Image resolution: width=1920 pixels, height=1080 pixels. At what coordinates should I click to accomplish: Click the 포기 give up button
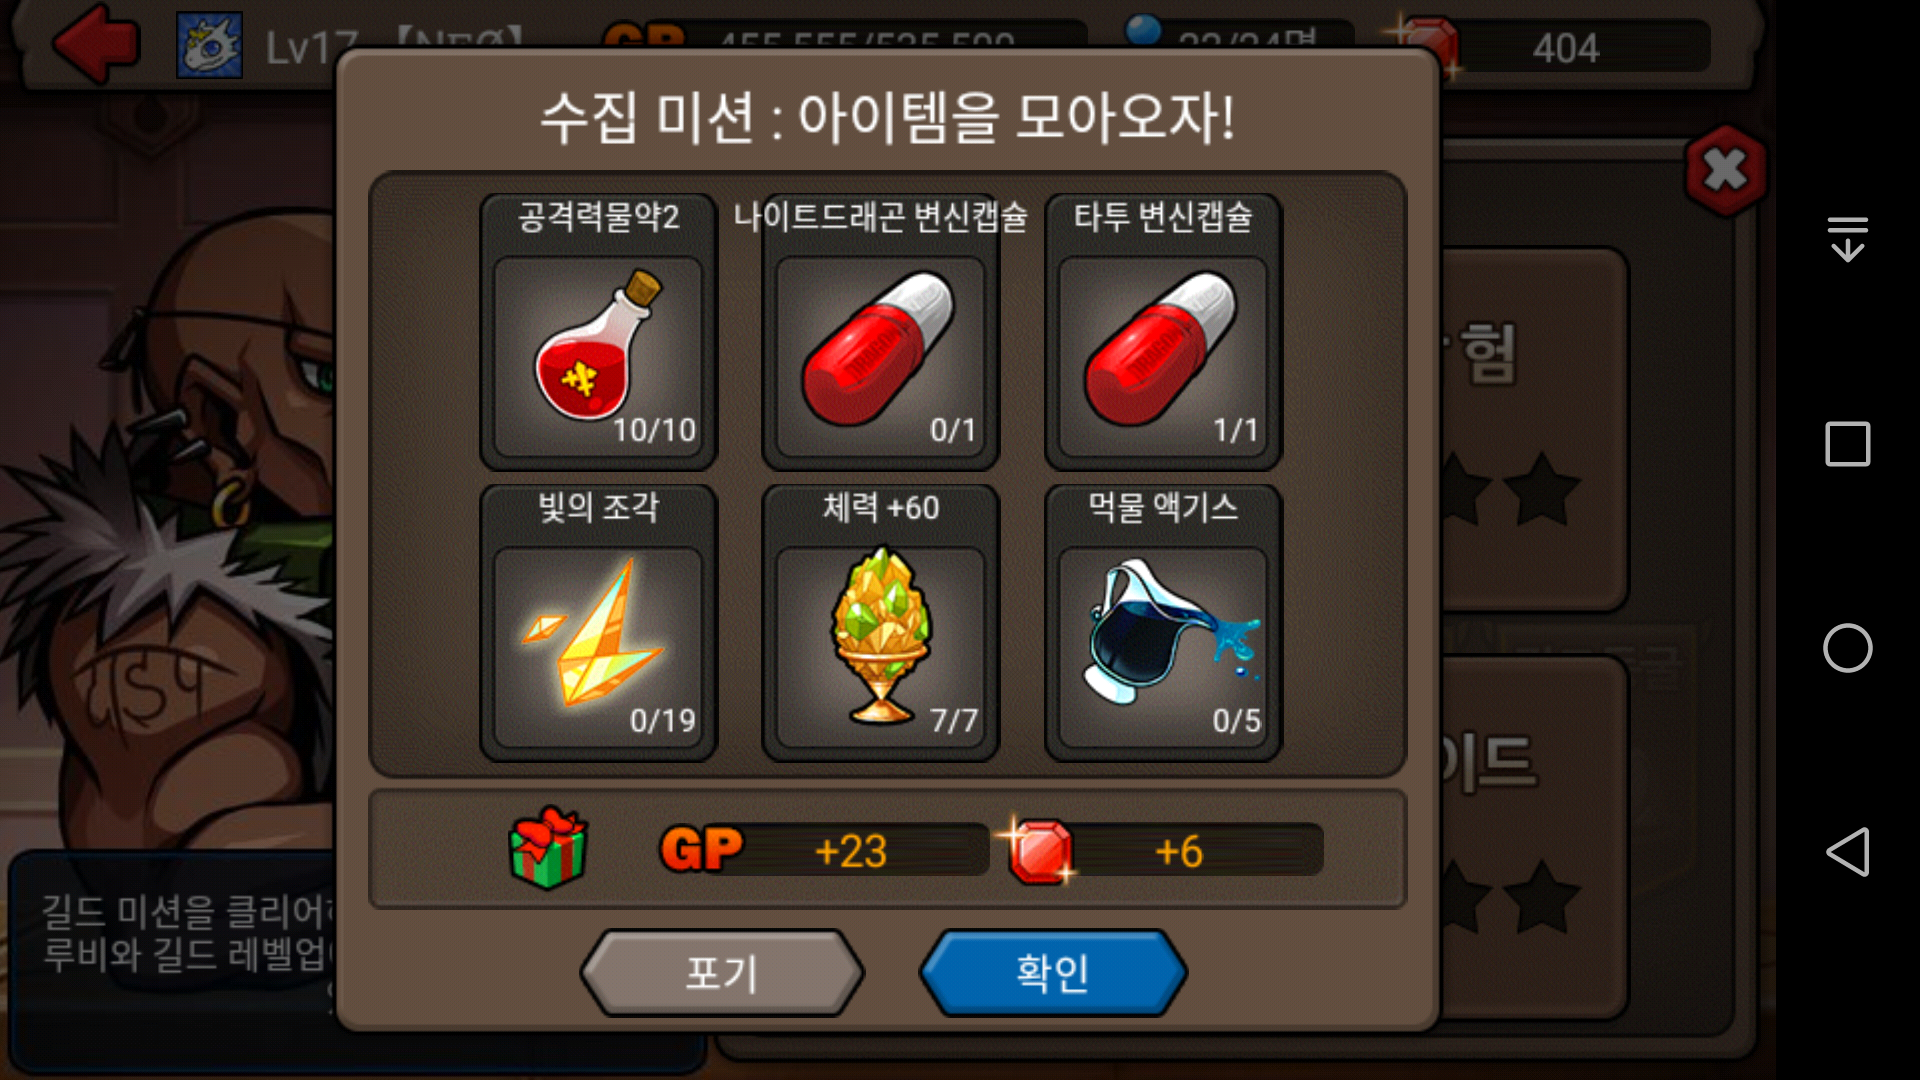tap(721, 973)
